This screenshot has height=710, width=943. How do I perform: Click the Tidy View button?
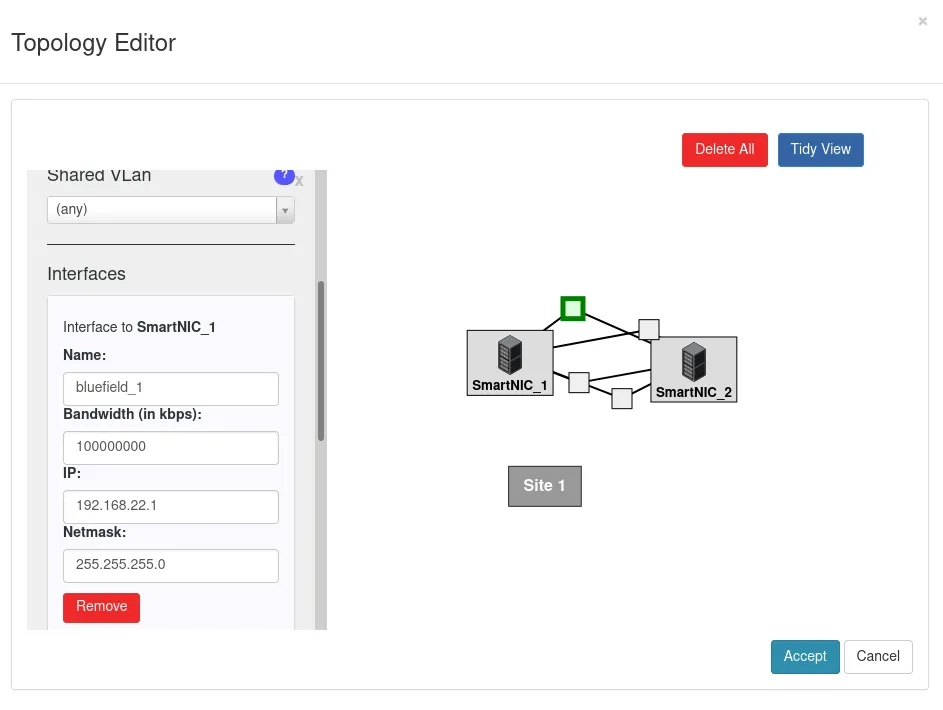click(820, 150)
